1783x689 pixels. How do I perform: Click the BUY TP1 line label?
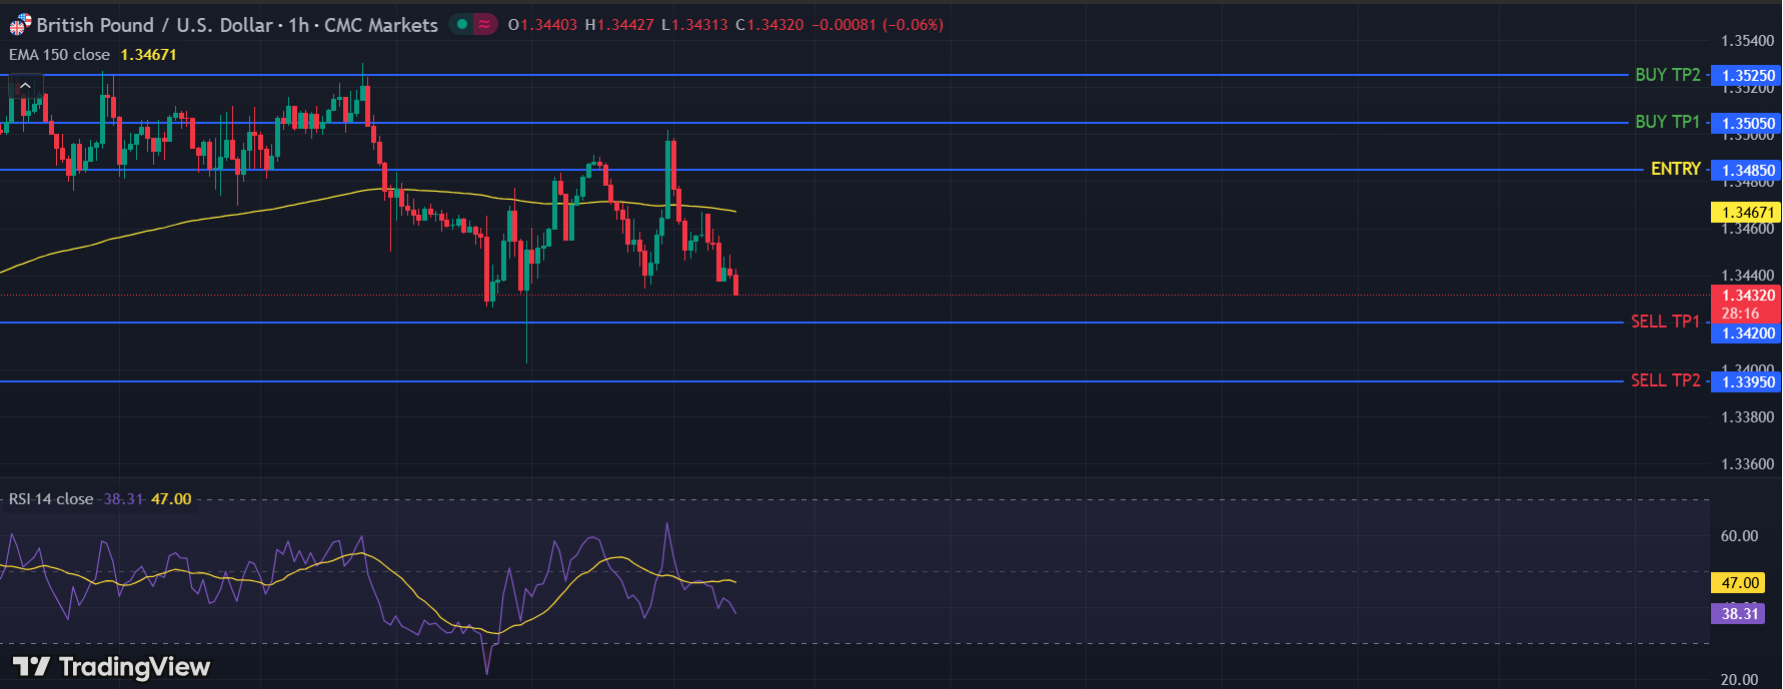coord(1667,122)
